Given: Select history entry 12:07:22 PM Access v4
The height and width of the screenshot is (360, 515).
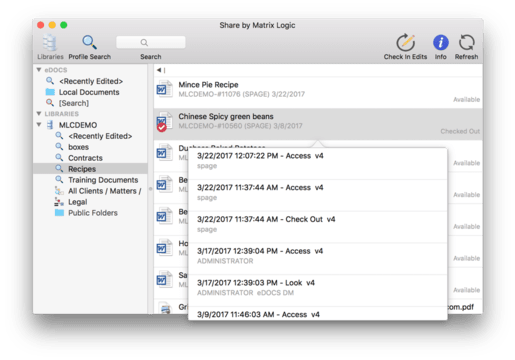Looking at the screenshot, I should 318,163.
